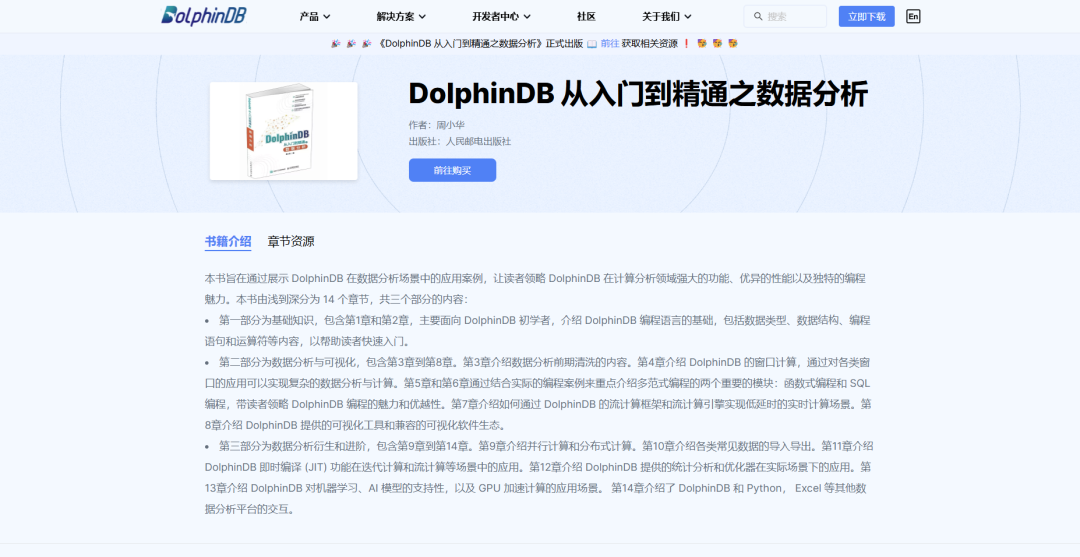The height and width of the screenshot is (557, 1080).
Task: Focus the 搜索 search field
Action: click(785, 17)
